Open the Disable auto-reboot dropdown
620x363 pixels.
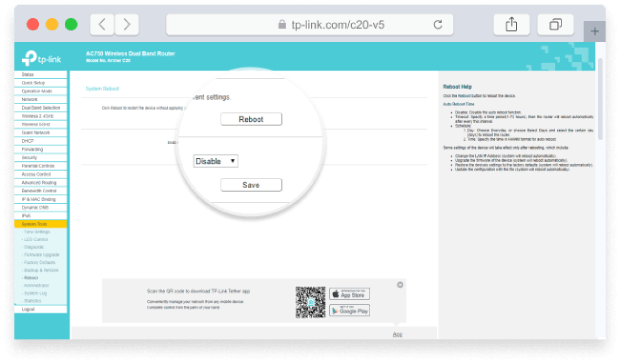coord(215,161)
